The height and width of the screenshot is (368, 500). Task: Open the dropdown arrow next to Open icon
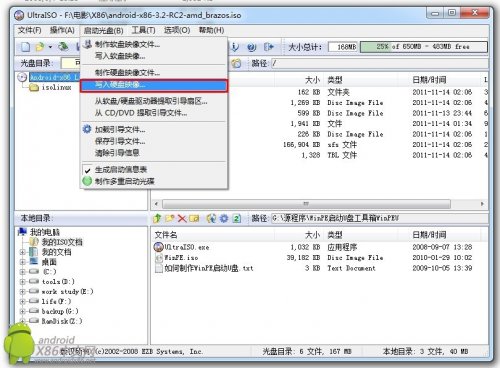[50, 47]
